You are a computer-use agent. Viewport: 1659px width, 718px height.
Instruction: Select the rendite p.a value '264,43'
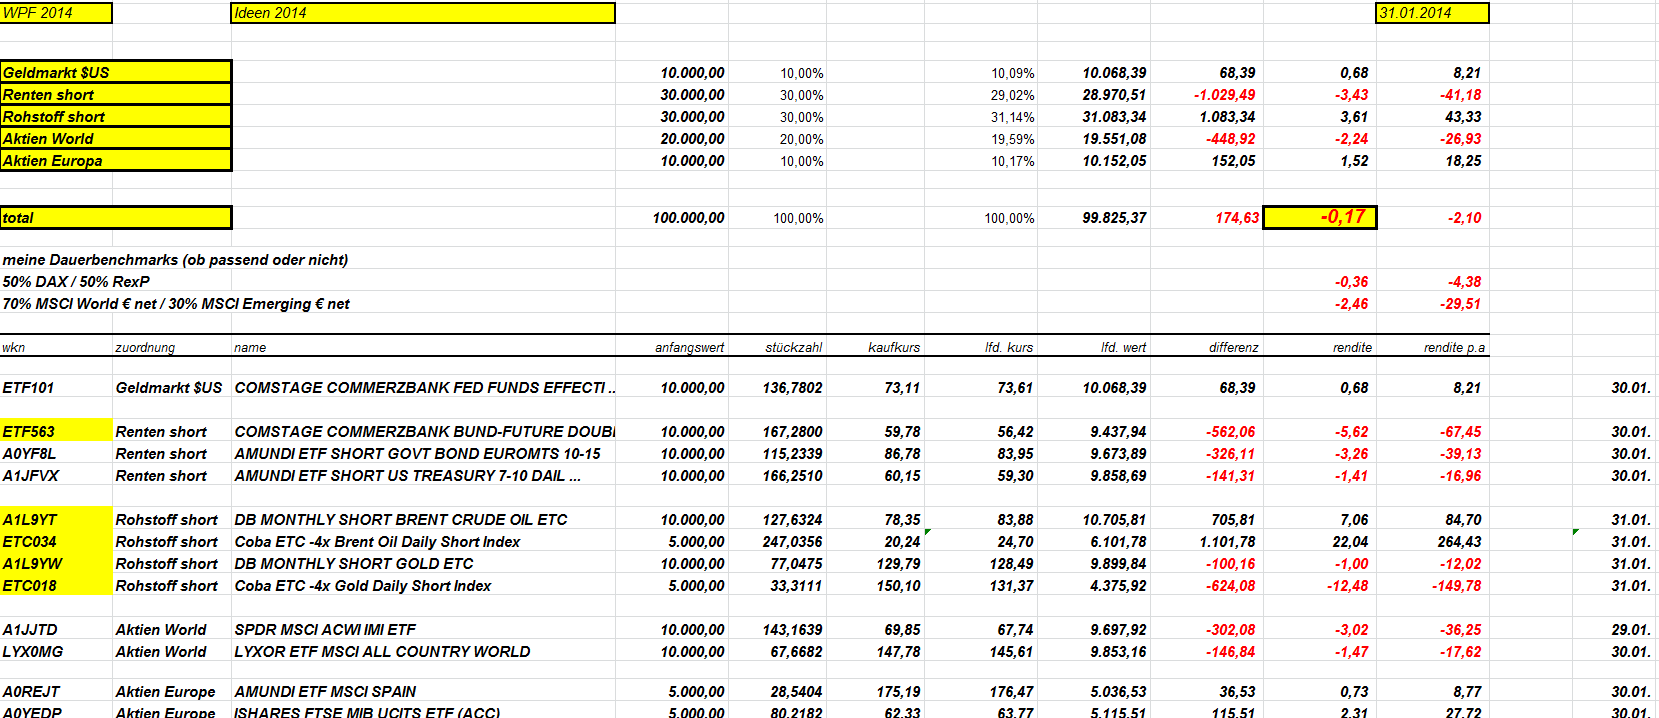[x=1459, y=542]
